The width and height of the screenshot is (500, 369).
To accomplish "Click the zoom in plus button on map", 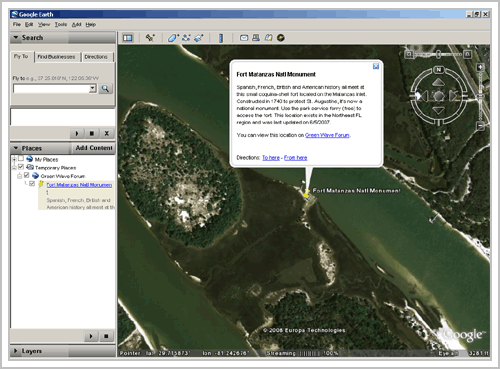I will pyautogui.click(x=480, y=67).
